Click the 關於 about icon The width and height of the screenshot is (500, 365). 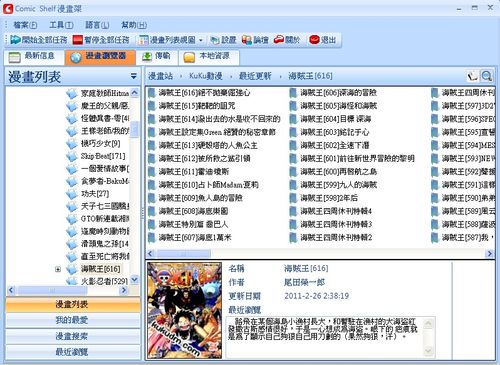click(x=279, y=40)
